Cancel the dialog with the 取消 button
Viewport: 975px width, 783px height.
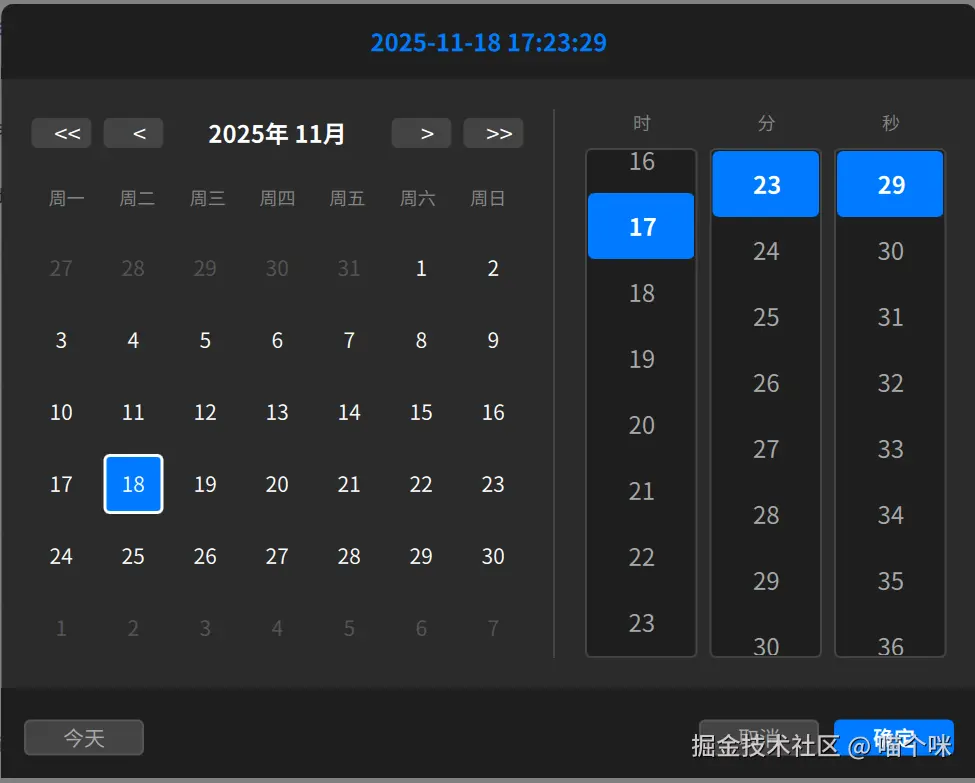point(760,731)
